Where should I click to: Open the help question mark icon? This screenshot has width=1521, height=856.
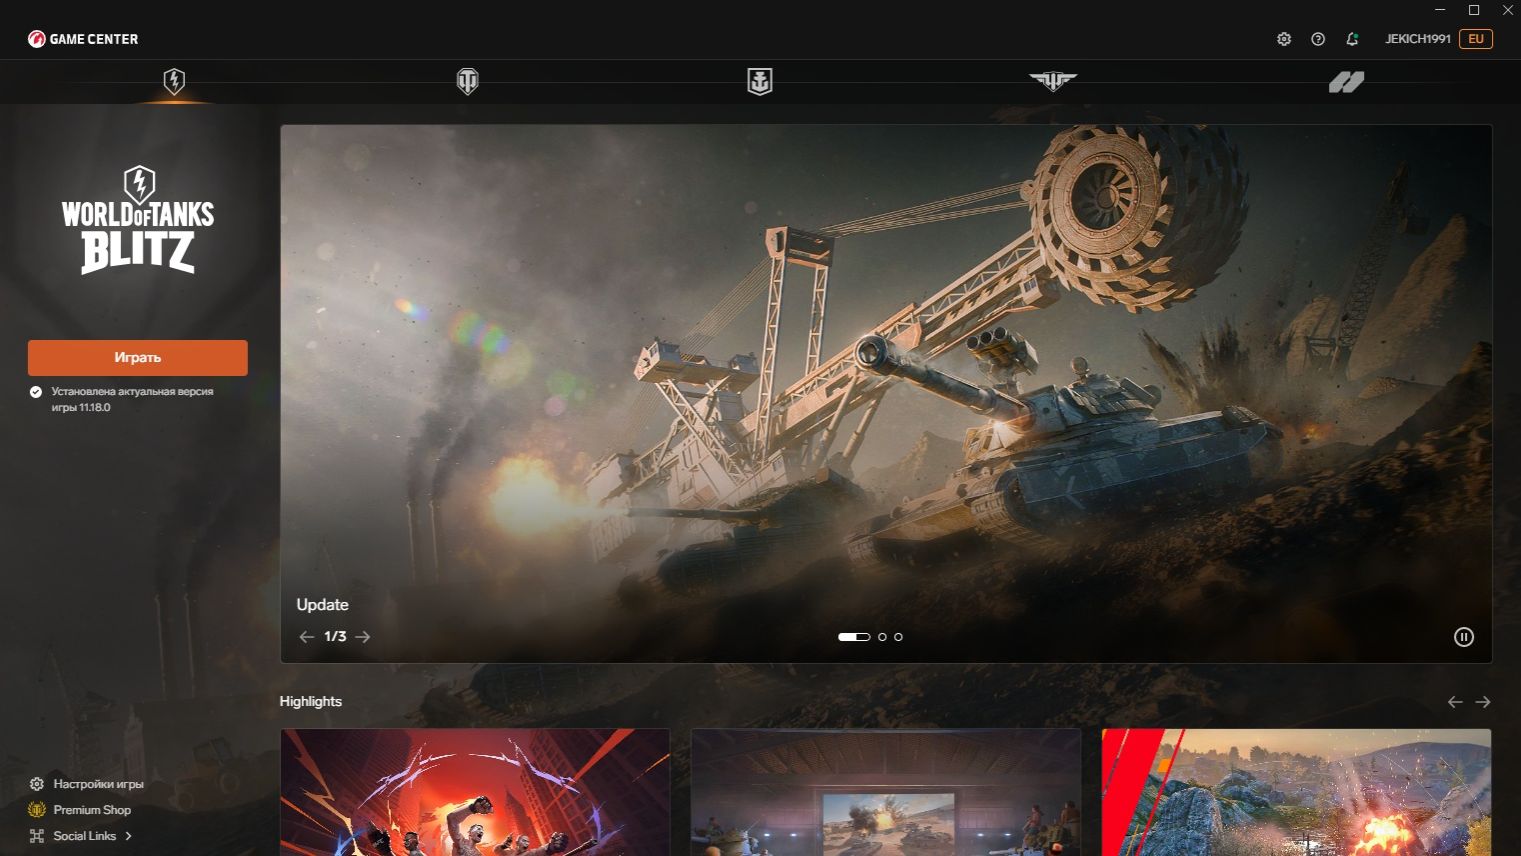point(1318,39)
